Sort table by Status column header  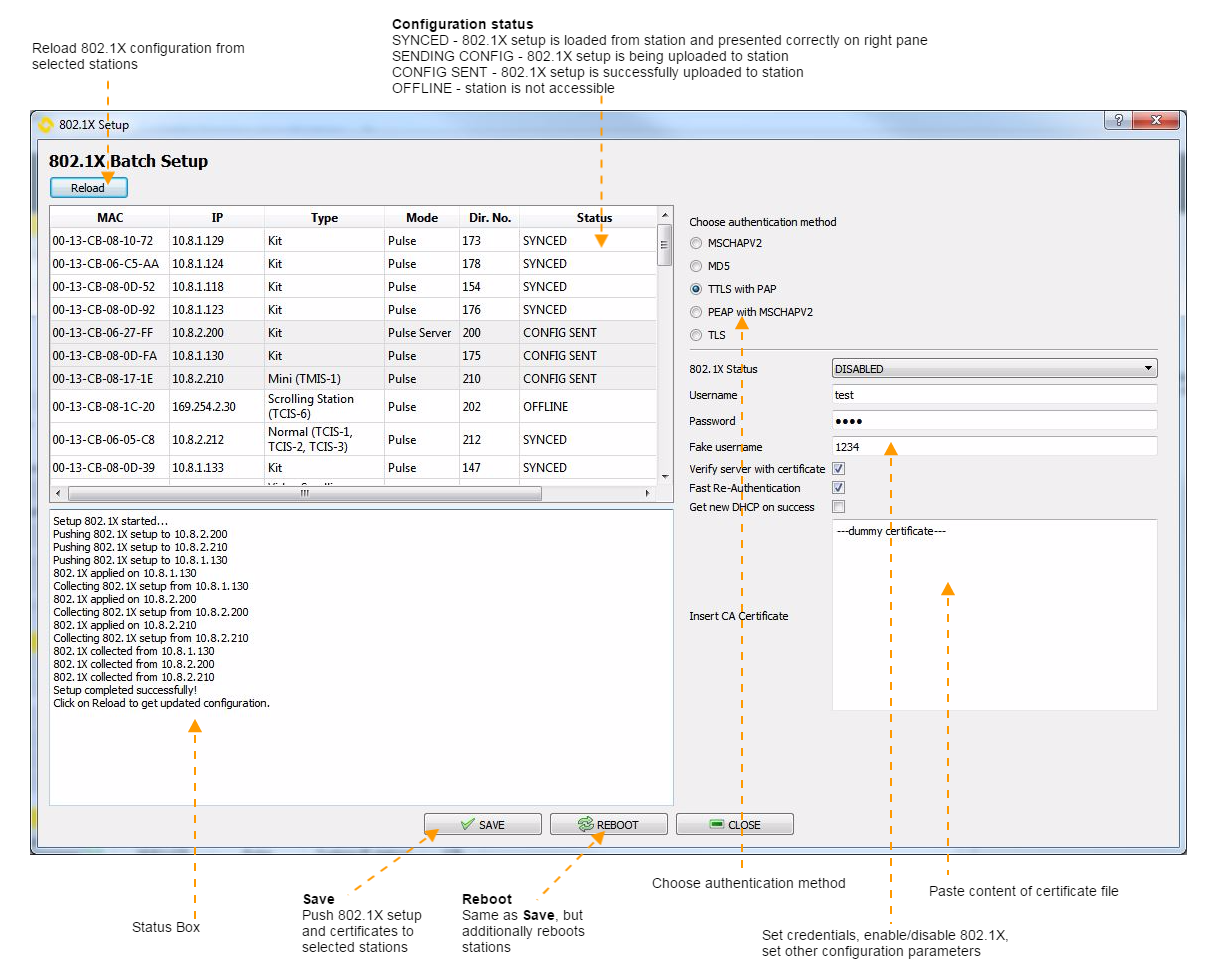tap(594, 218)
